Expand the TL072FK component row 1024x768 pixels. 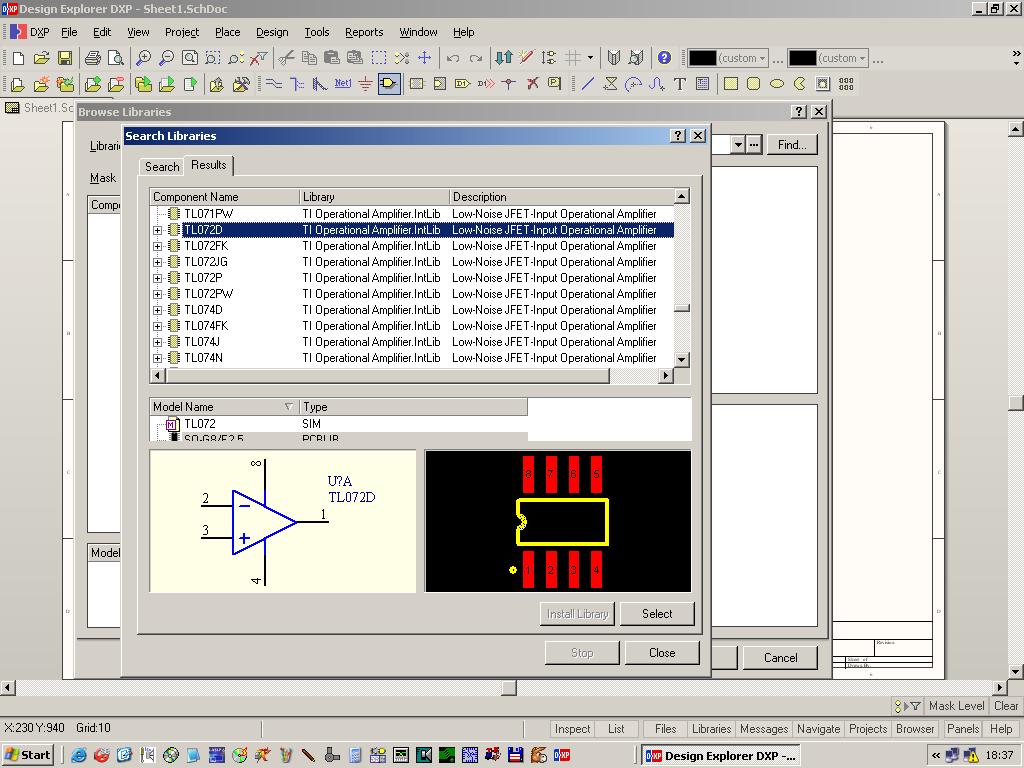tap(157, 246)
